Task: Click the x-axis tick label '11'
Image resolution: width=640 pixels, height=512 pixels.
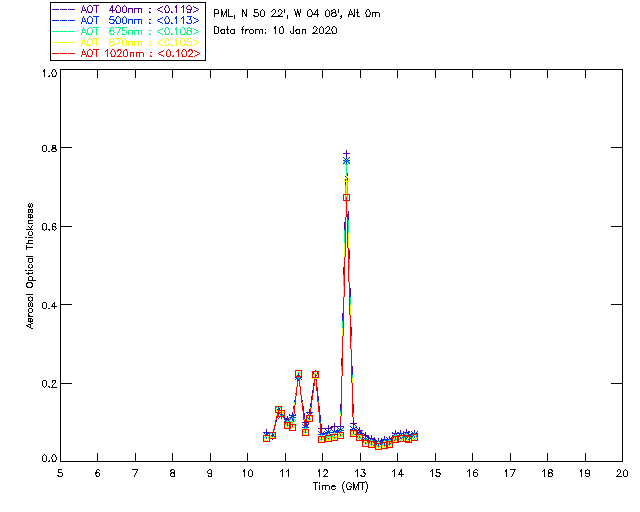Action: (285, 473)
